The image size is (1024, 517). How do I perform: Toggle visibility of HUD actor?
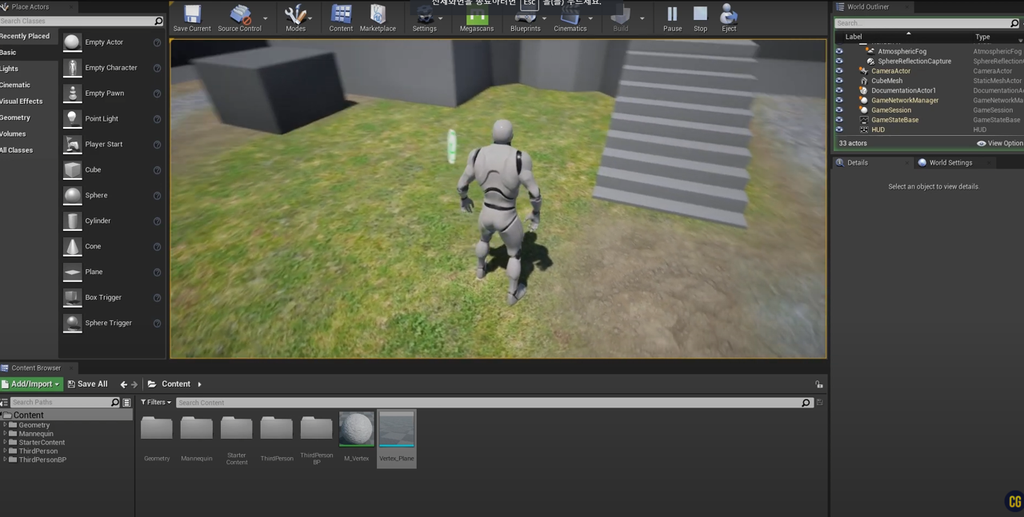(839, 129)
